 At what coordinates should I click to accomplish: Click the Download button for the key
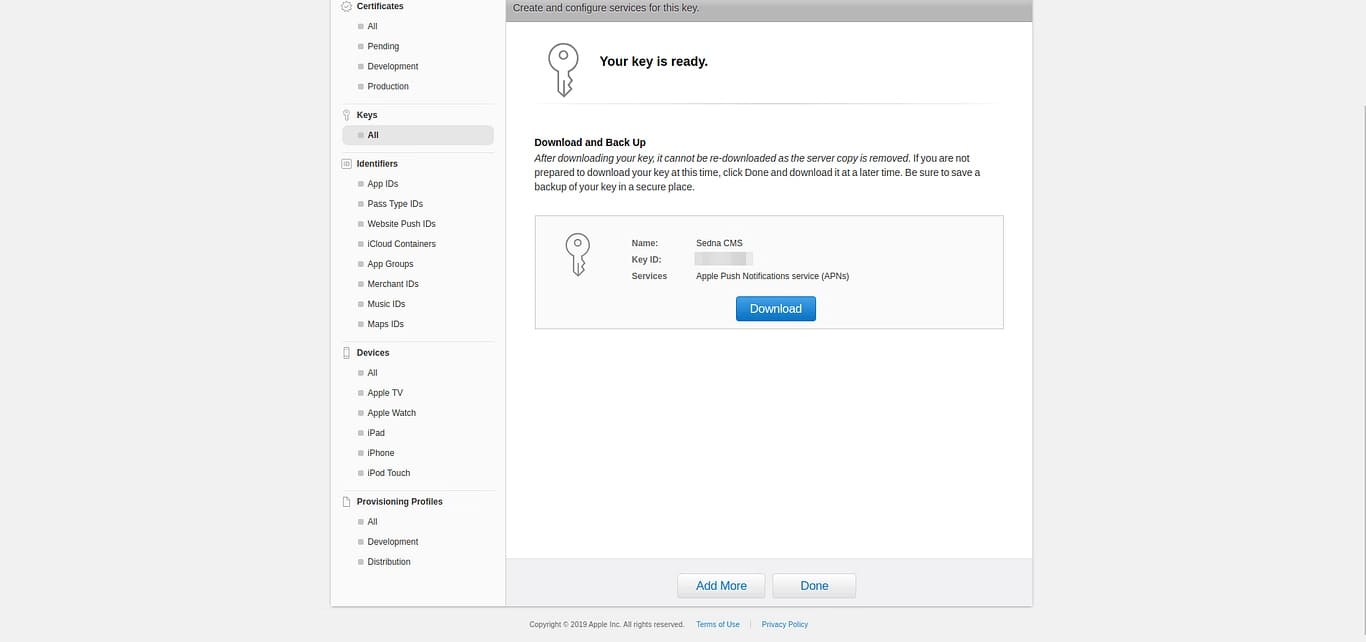click(x=775, y=308)
